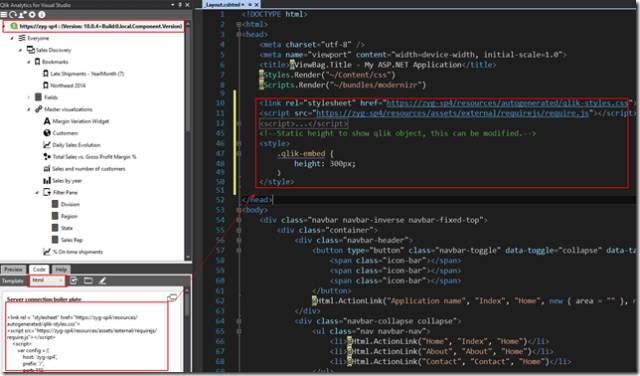Expand the https://zyg-sp4 server node arrow
This screenshot has width=640, height=376.
point(4,26)
